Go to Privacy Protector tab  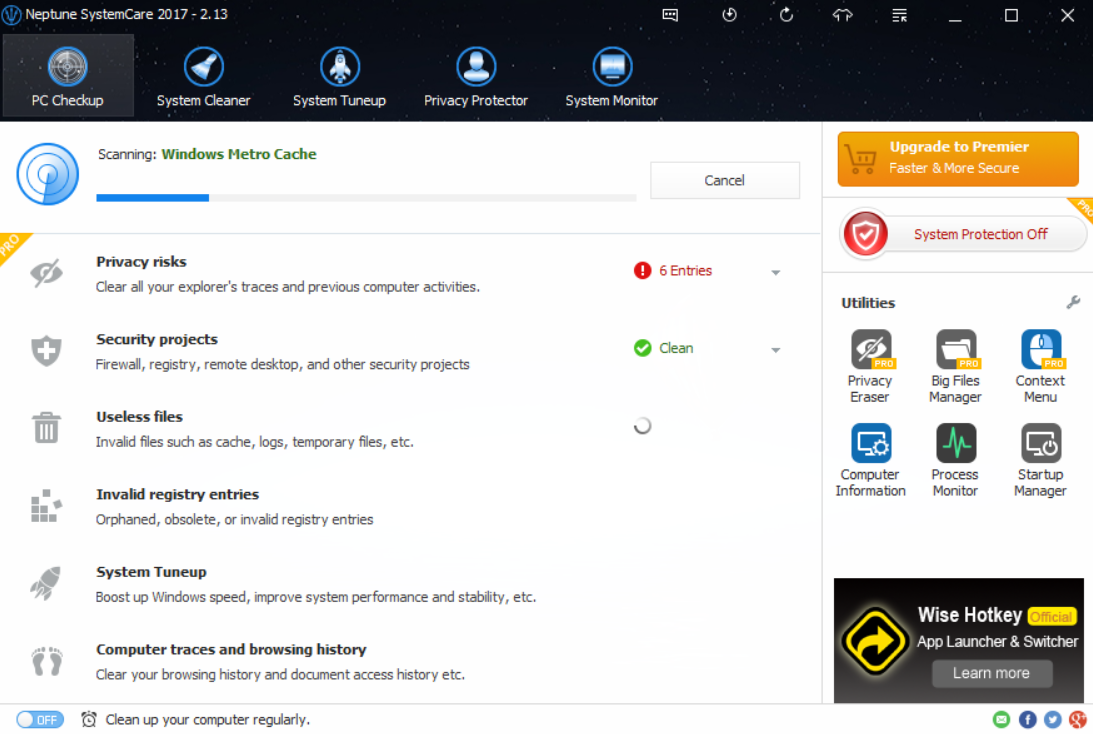[x=475, y=76]
